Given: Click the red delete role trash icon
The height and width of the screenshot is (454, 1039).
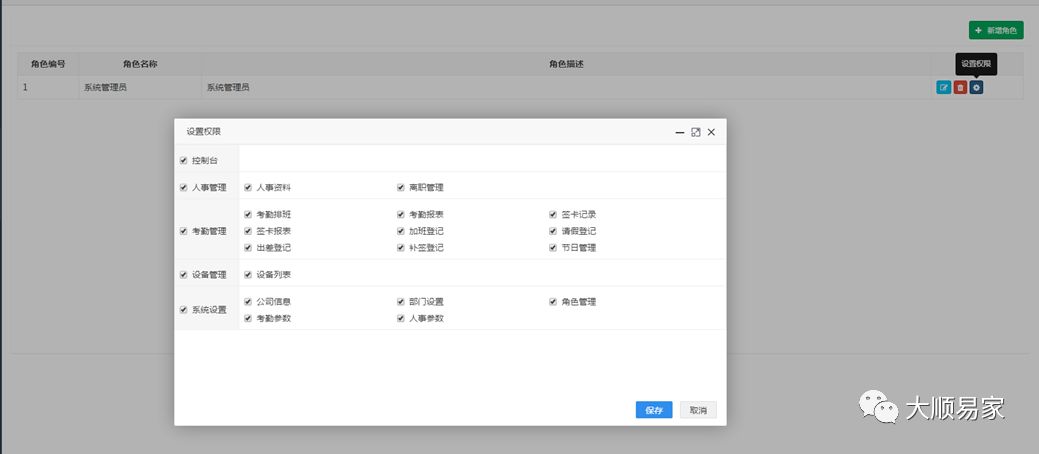Looking at the screenshot, I should tap(960, 88).
